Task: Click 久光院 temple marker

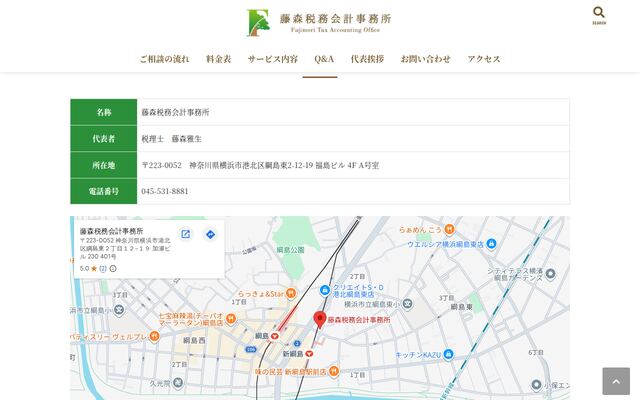Action: pos(178,383)
